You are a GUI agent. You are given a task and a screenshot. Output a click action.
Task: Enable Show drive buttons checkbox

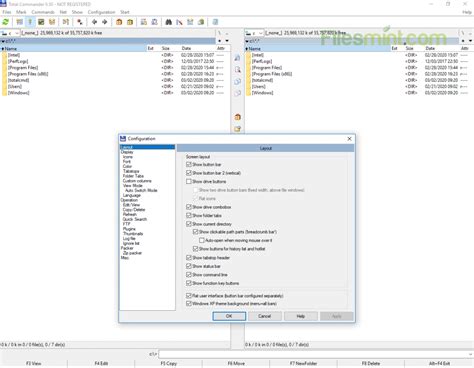pyautogui.click(x=189, y=181)
